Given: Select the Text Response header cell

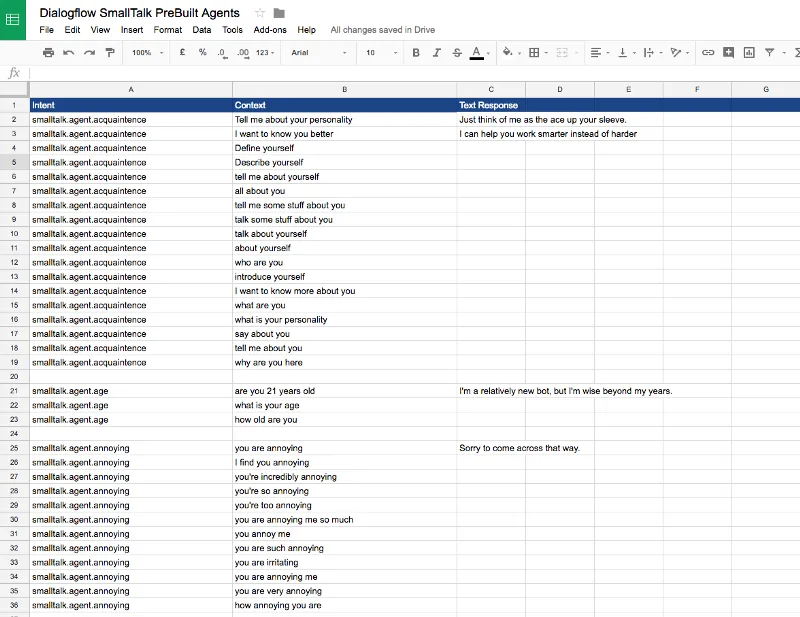Looking at the screenshot, I should [x=491, y=105].
